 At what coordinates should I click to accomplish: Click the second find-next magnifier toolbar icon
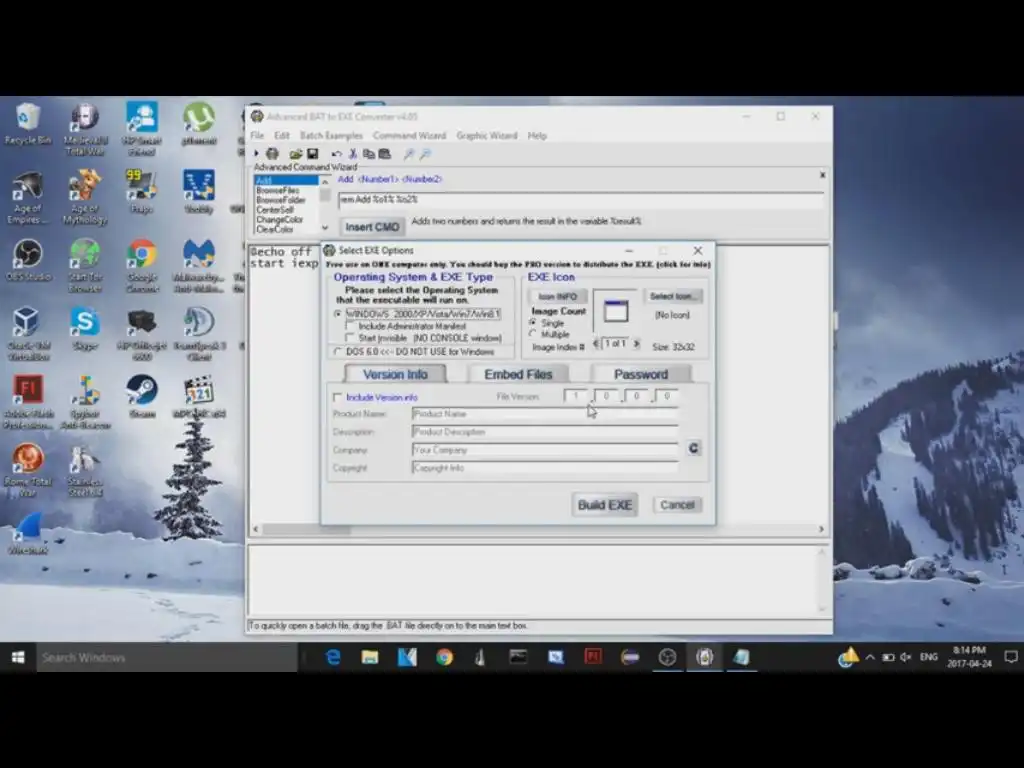(x=425, y=154)
